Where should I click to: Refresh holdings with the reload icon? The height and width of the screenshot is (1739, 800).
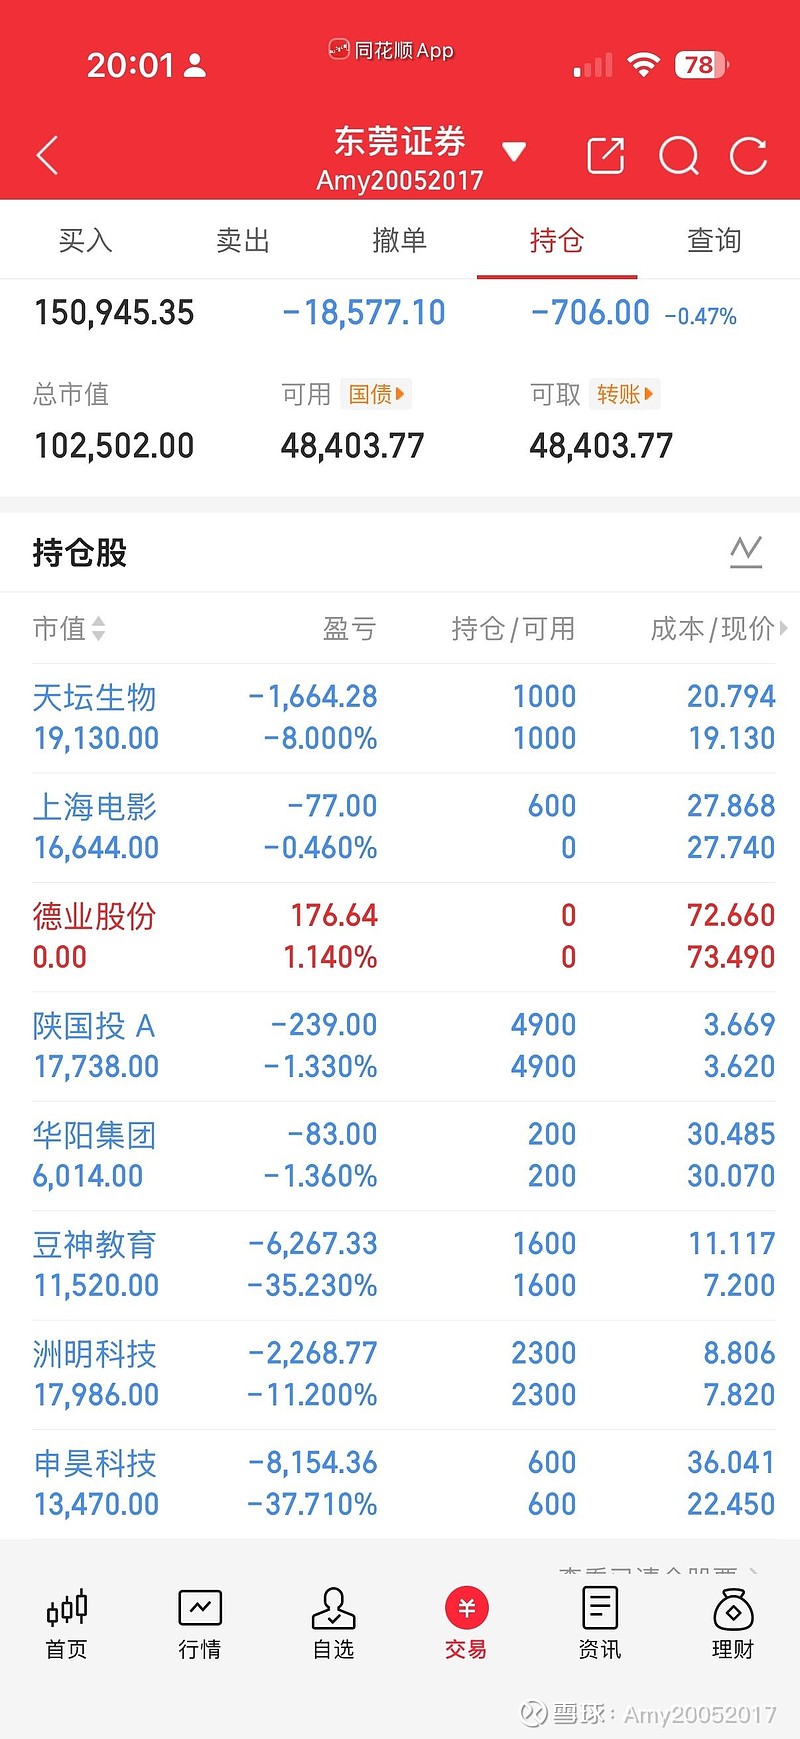748,156
